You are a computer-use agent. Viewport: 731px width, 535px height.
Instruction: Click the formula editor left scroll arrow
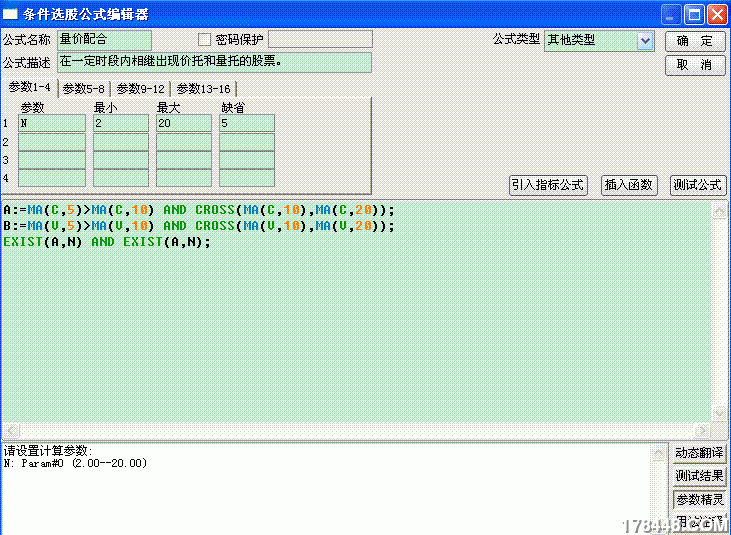tap(11, 430)
